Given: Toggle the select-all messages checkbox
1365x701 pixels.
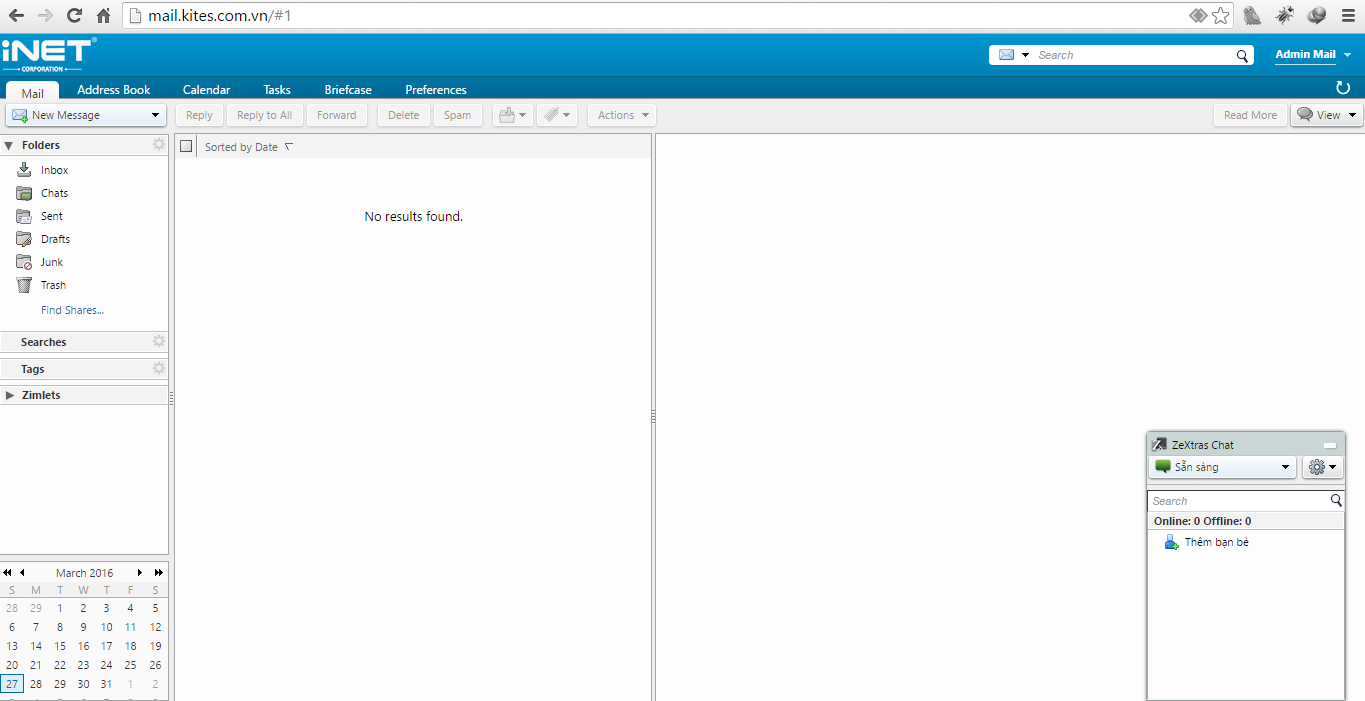Looking at the screenshot, I should [186, 147].
